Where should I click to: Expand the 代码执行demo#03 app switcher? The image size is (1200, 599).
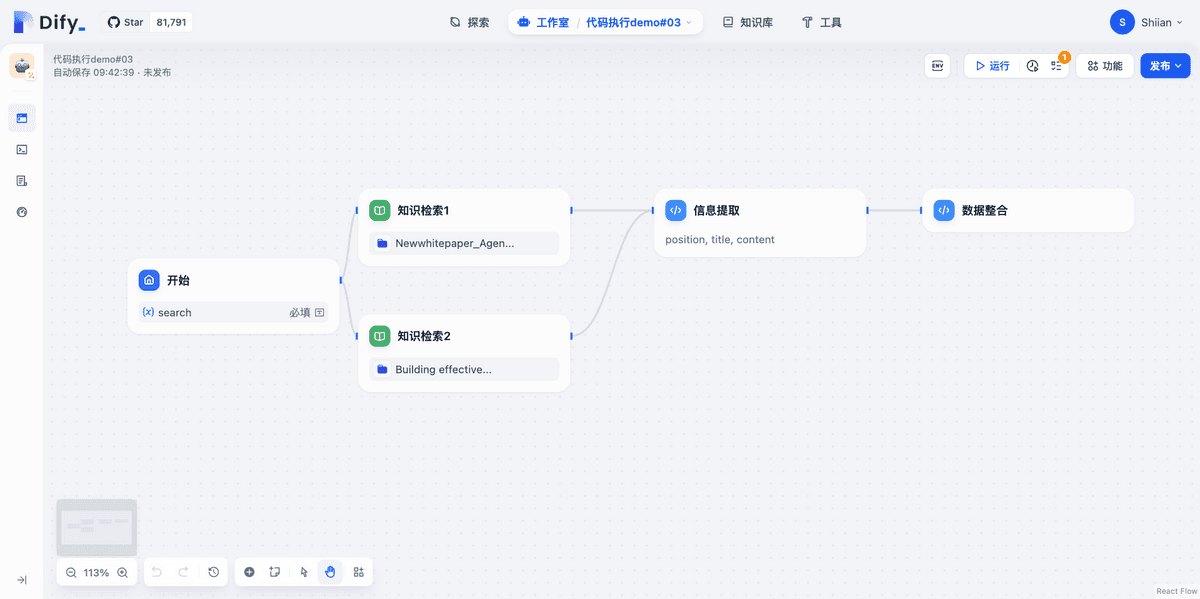pyautogui.click(x=638, y=22)
